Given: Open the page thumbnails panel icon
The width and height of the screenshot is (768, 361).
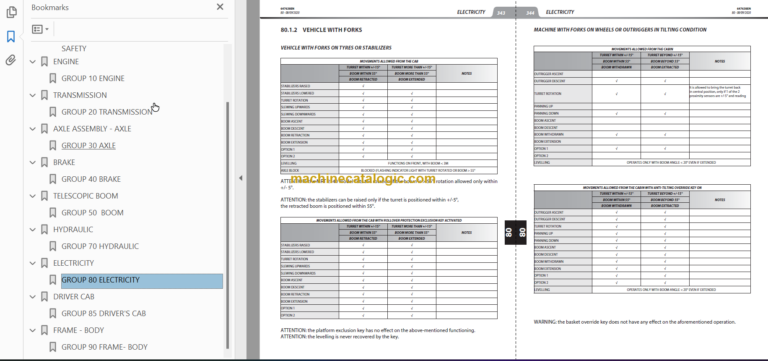Looking at the screenshot, I should [x=11, y=12].
